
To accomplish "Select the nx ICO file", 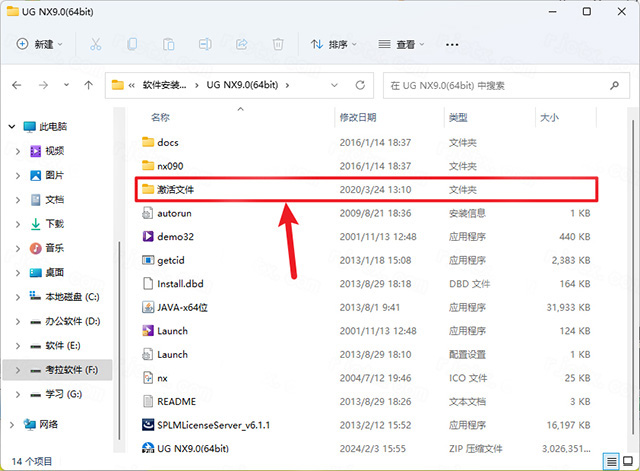I will point(155,378).
